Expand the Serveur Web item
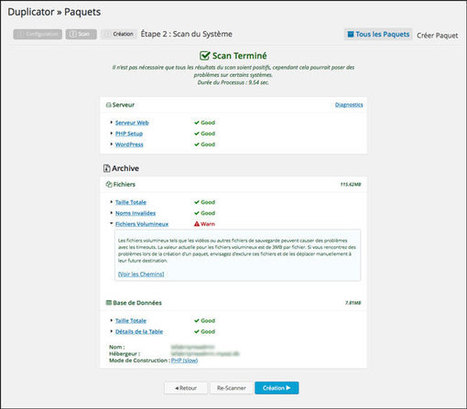Viewport: 467px width, 409px height. pyautogui.click(x=132, y=123)
